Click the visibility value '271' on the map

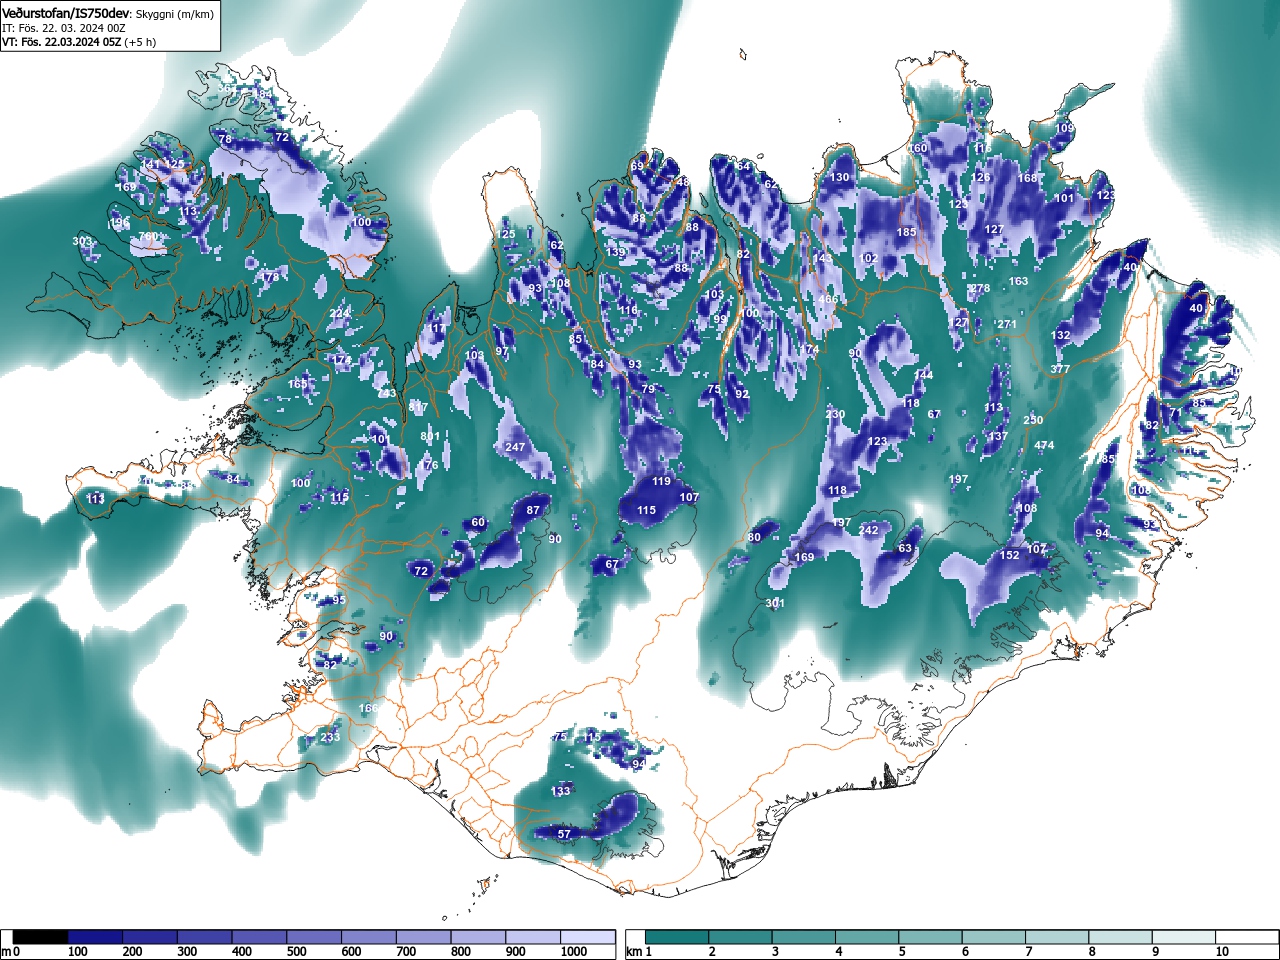[1007, 325]
